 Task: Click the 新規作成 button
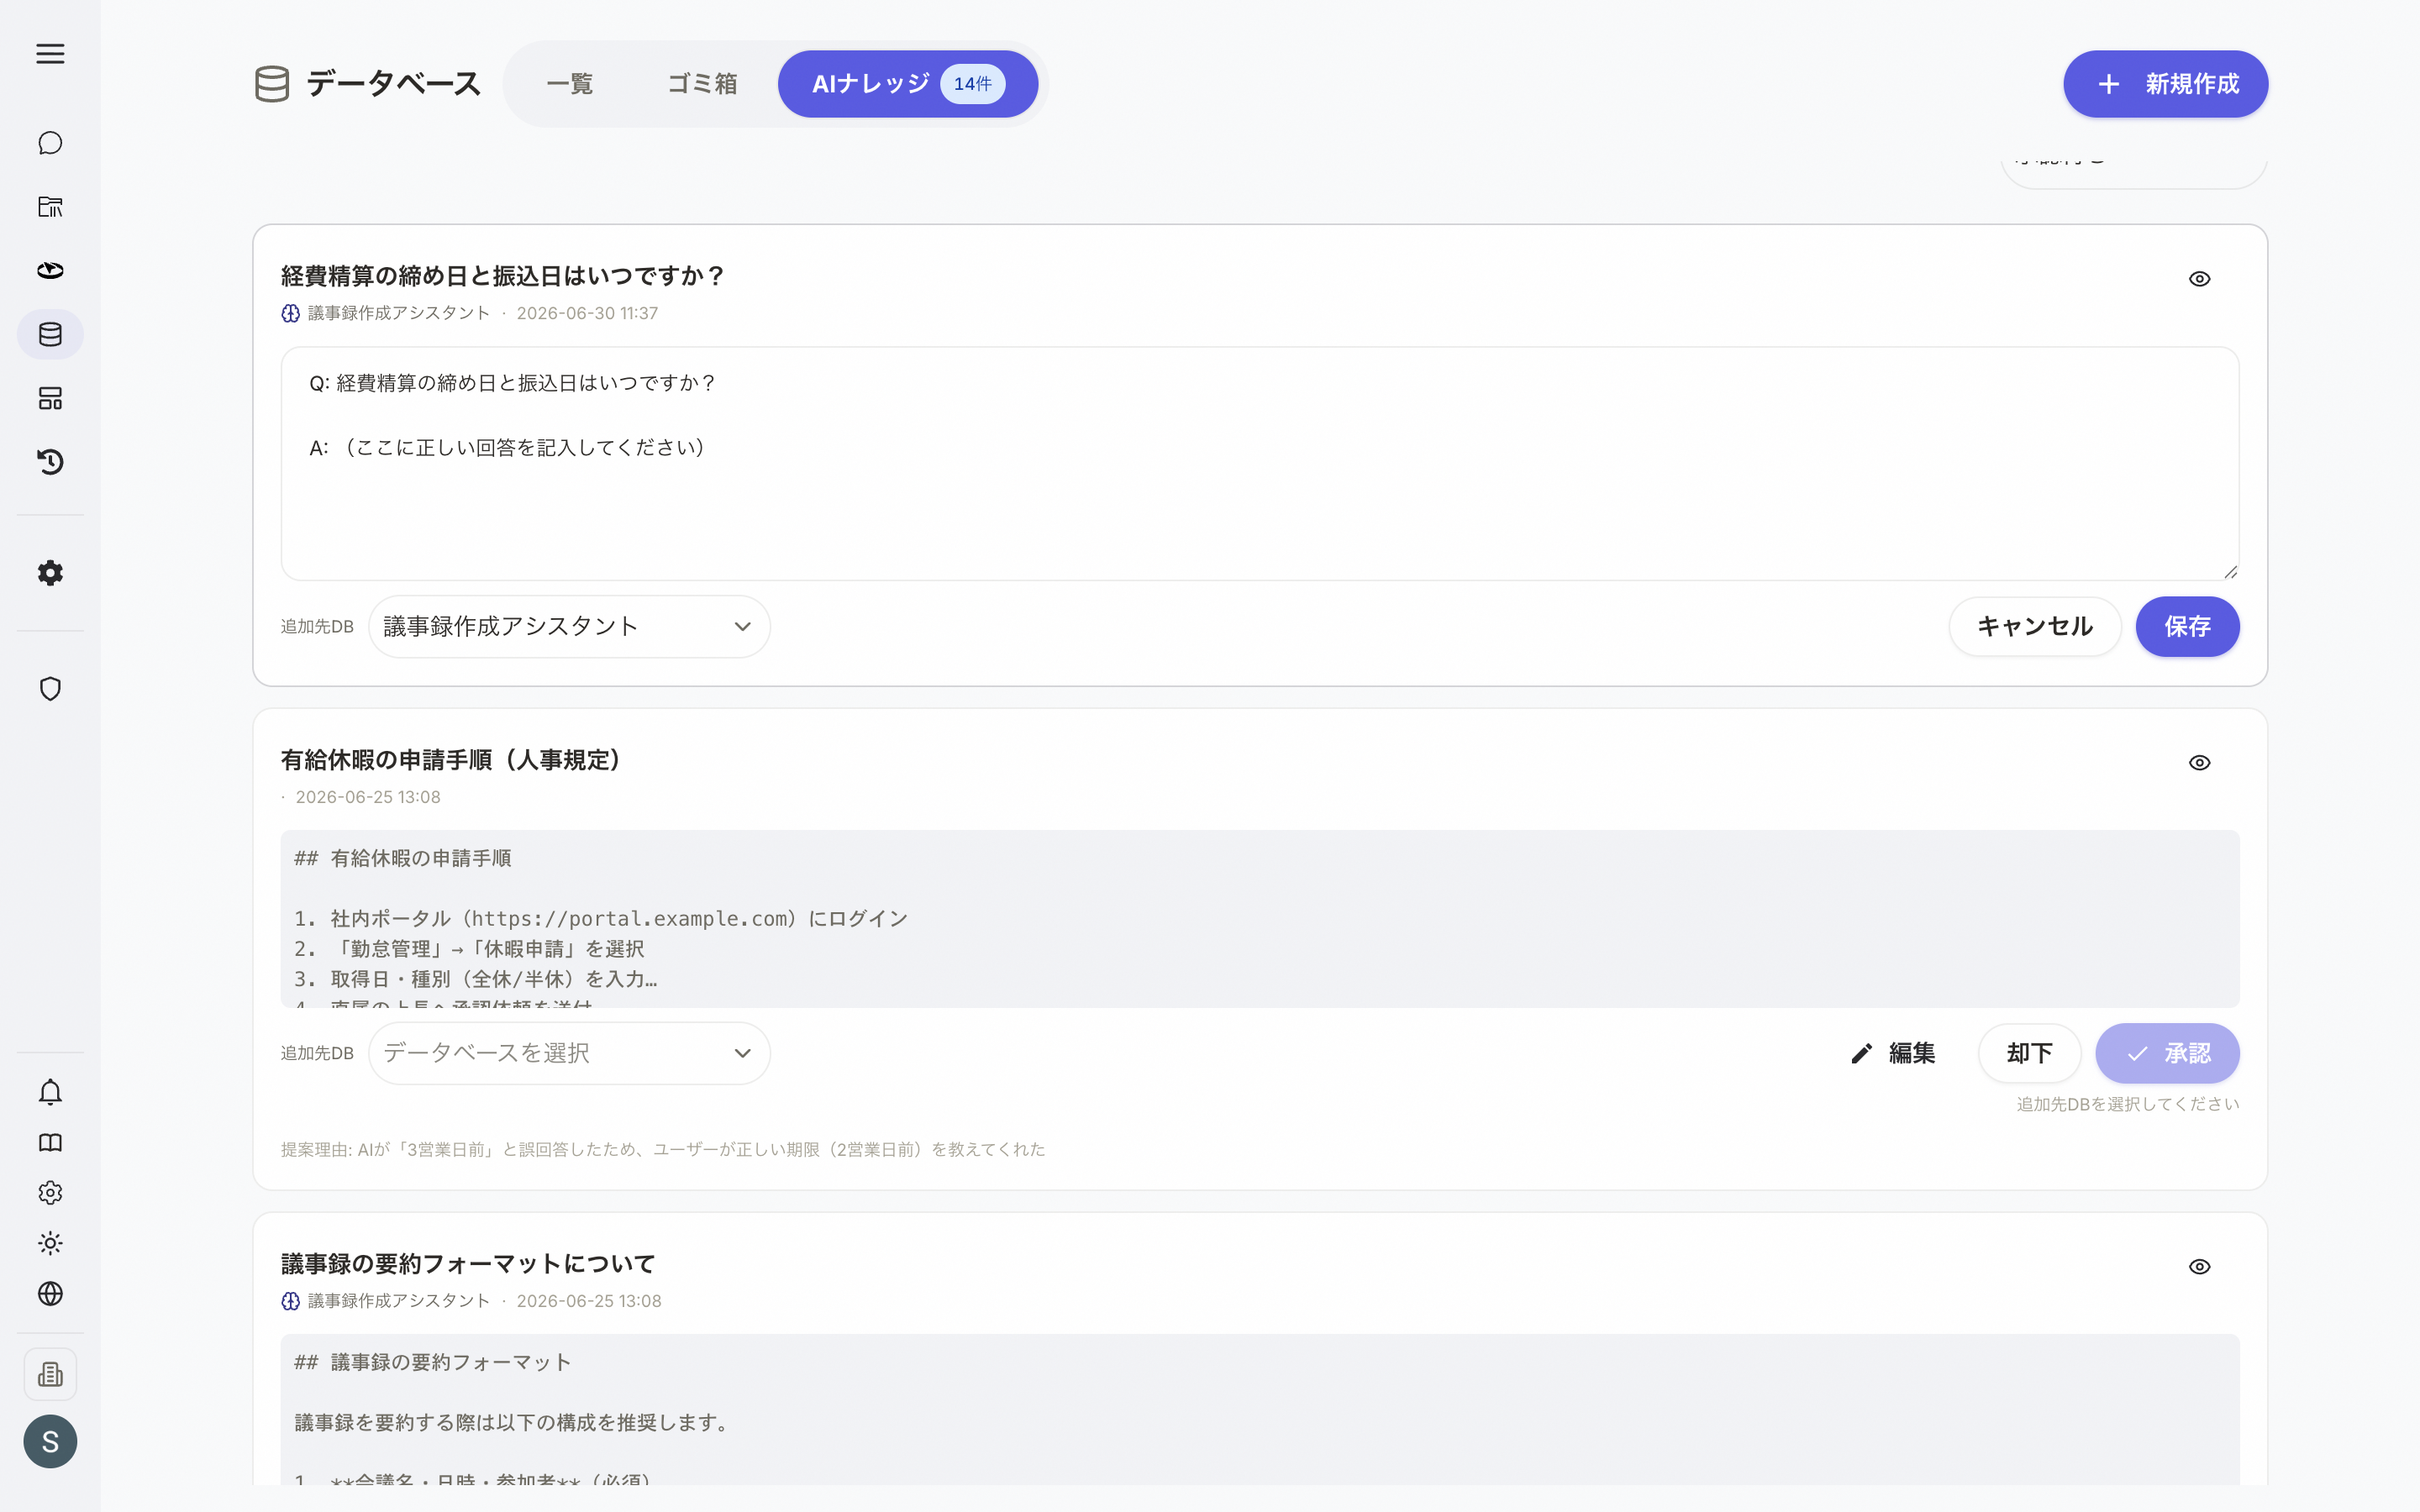(x=2165, y=84)
